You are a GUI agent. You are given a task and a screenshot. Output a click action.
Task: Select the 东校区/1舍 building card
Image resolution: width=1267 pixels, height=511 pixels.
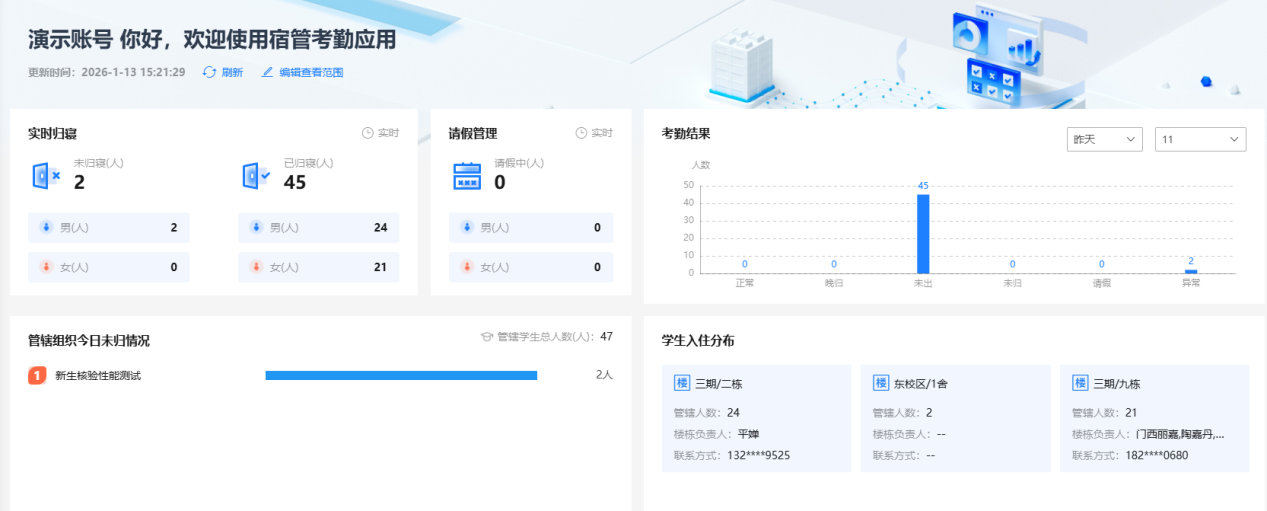(955, 418)
